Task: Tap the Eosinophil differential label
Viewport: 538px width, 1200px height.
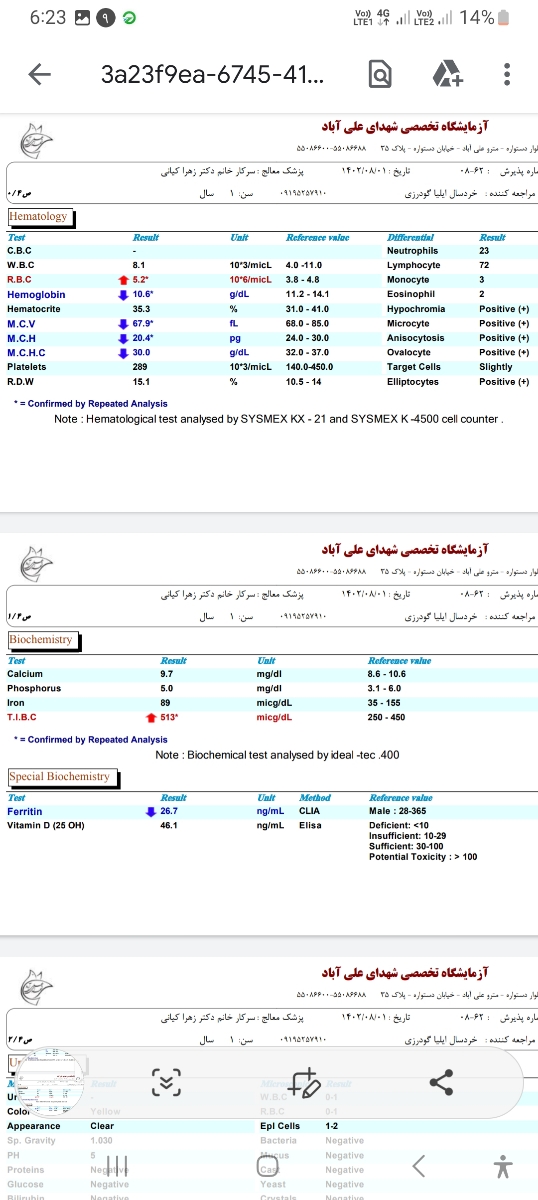Action: [410, 295]
